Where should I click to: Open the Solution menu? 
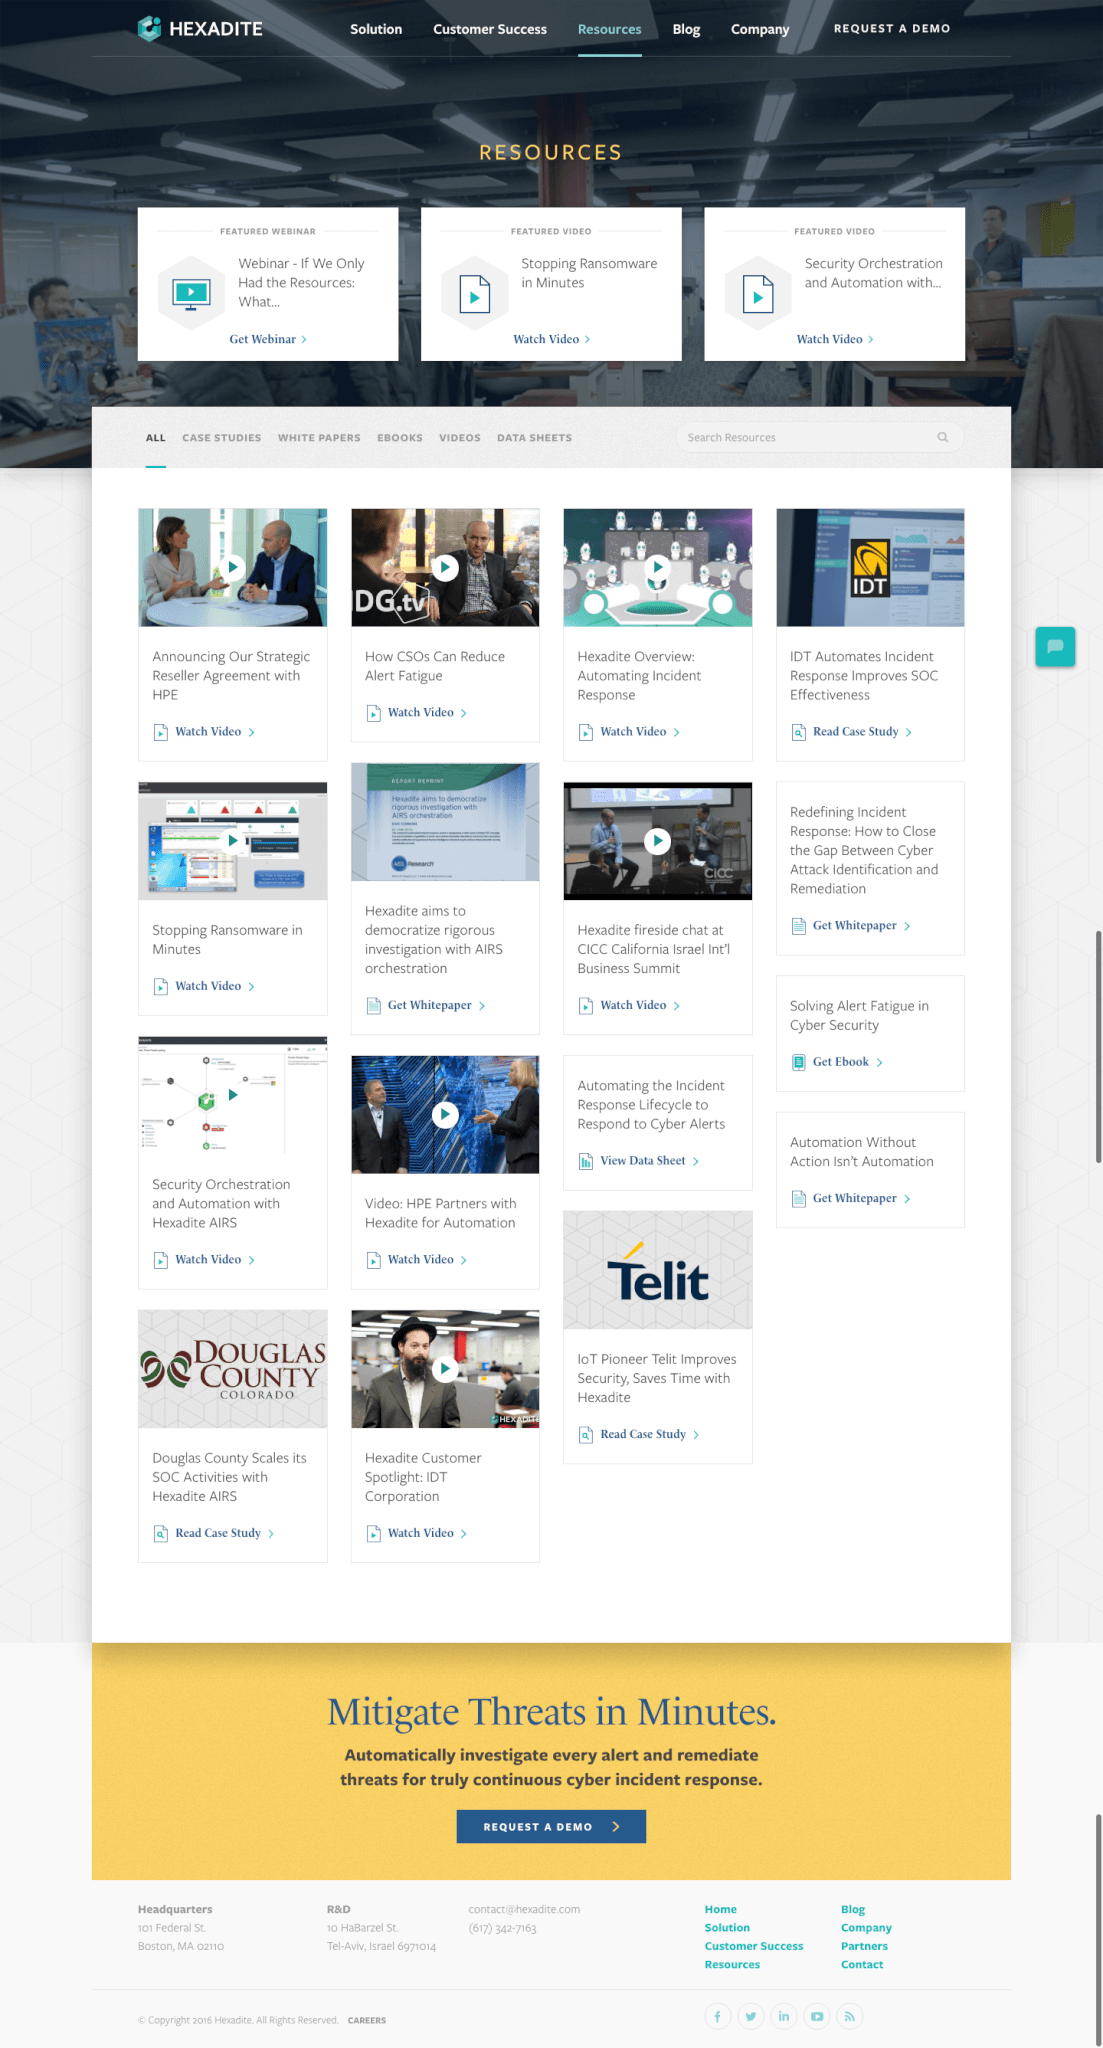(376, 29)
